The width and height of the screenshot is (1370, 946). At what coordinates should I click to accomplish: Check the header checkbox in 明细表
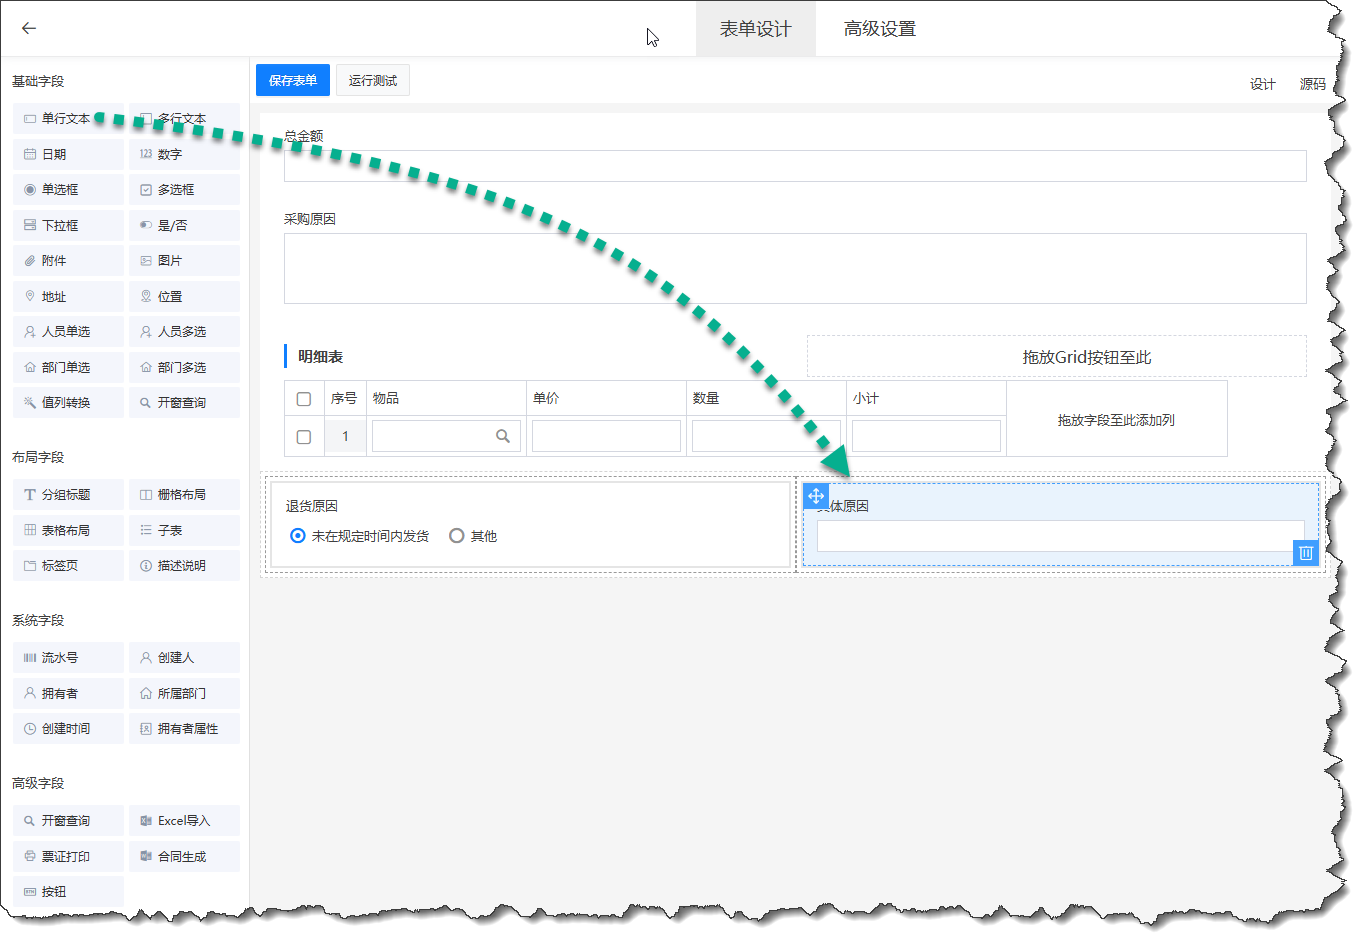click(304, 399)
